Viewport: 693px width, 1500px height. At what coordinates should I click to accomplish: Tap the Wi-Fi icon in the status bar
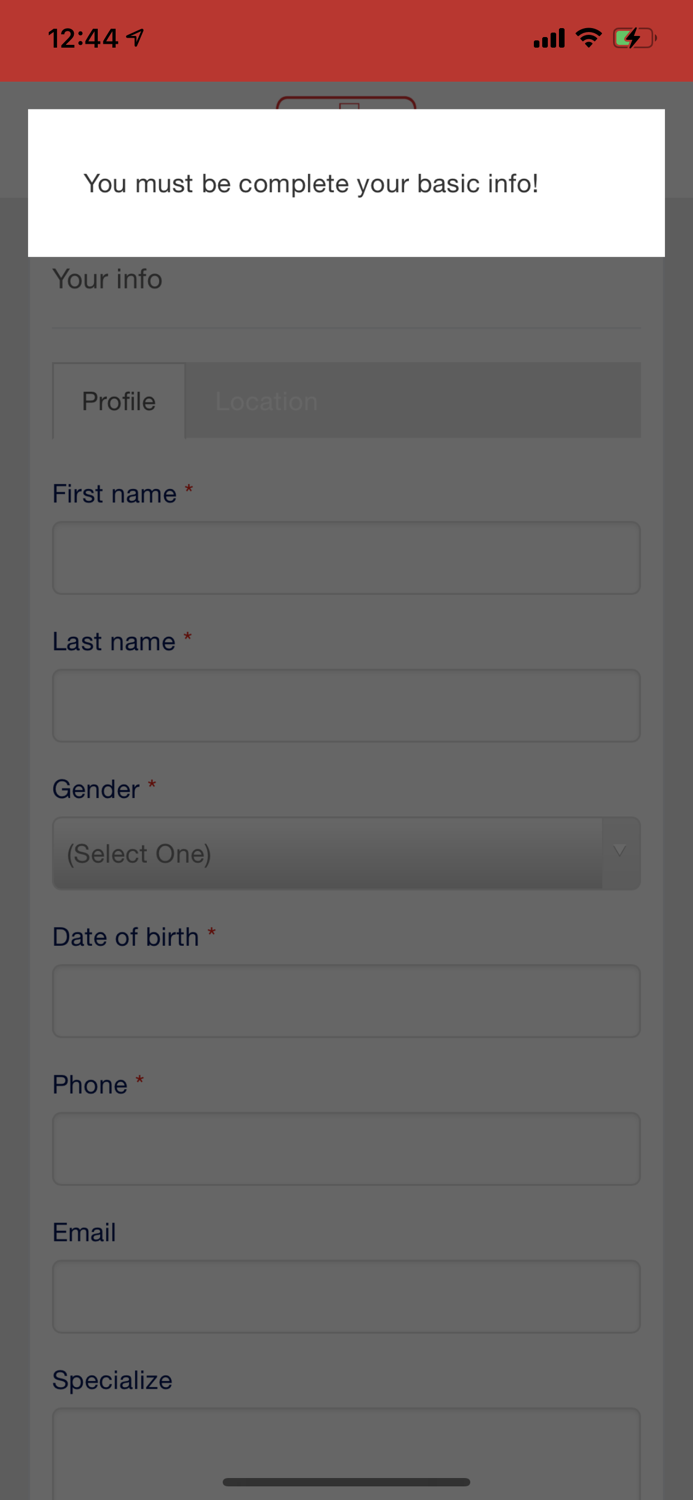click(x=588, y=37)
